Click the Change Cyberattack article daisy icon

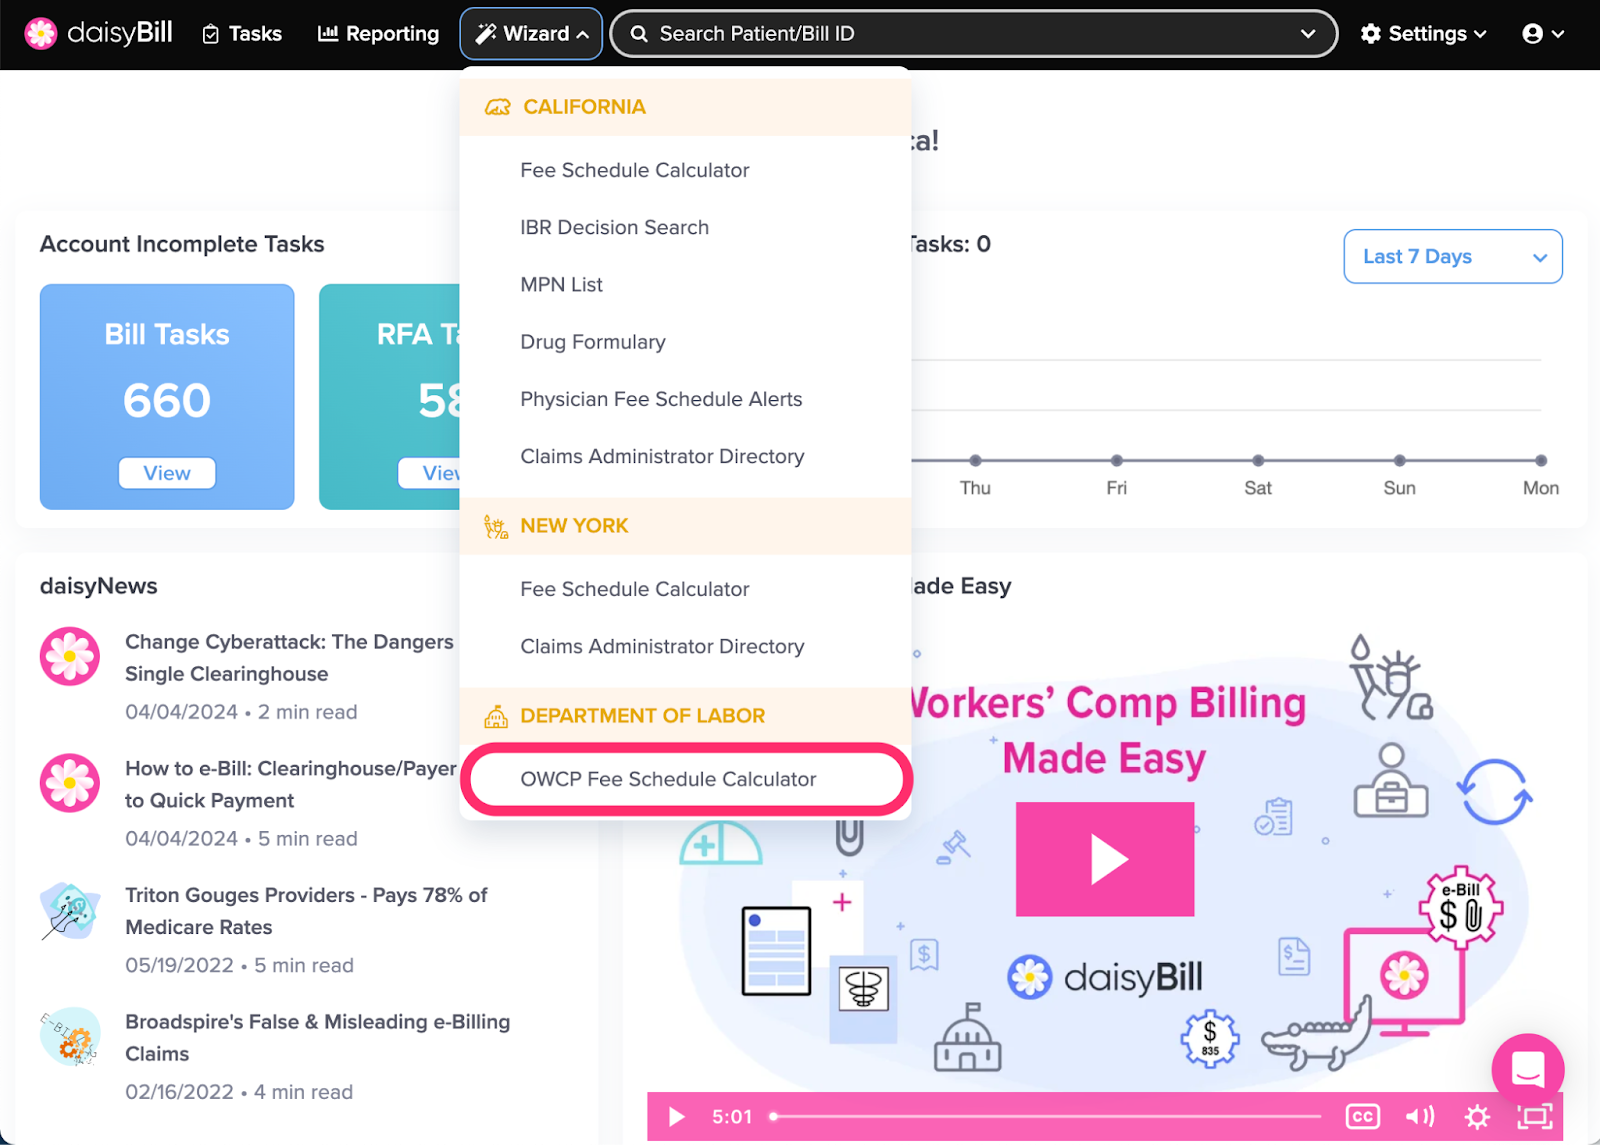pos(70,657)
